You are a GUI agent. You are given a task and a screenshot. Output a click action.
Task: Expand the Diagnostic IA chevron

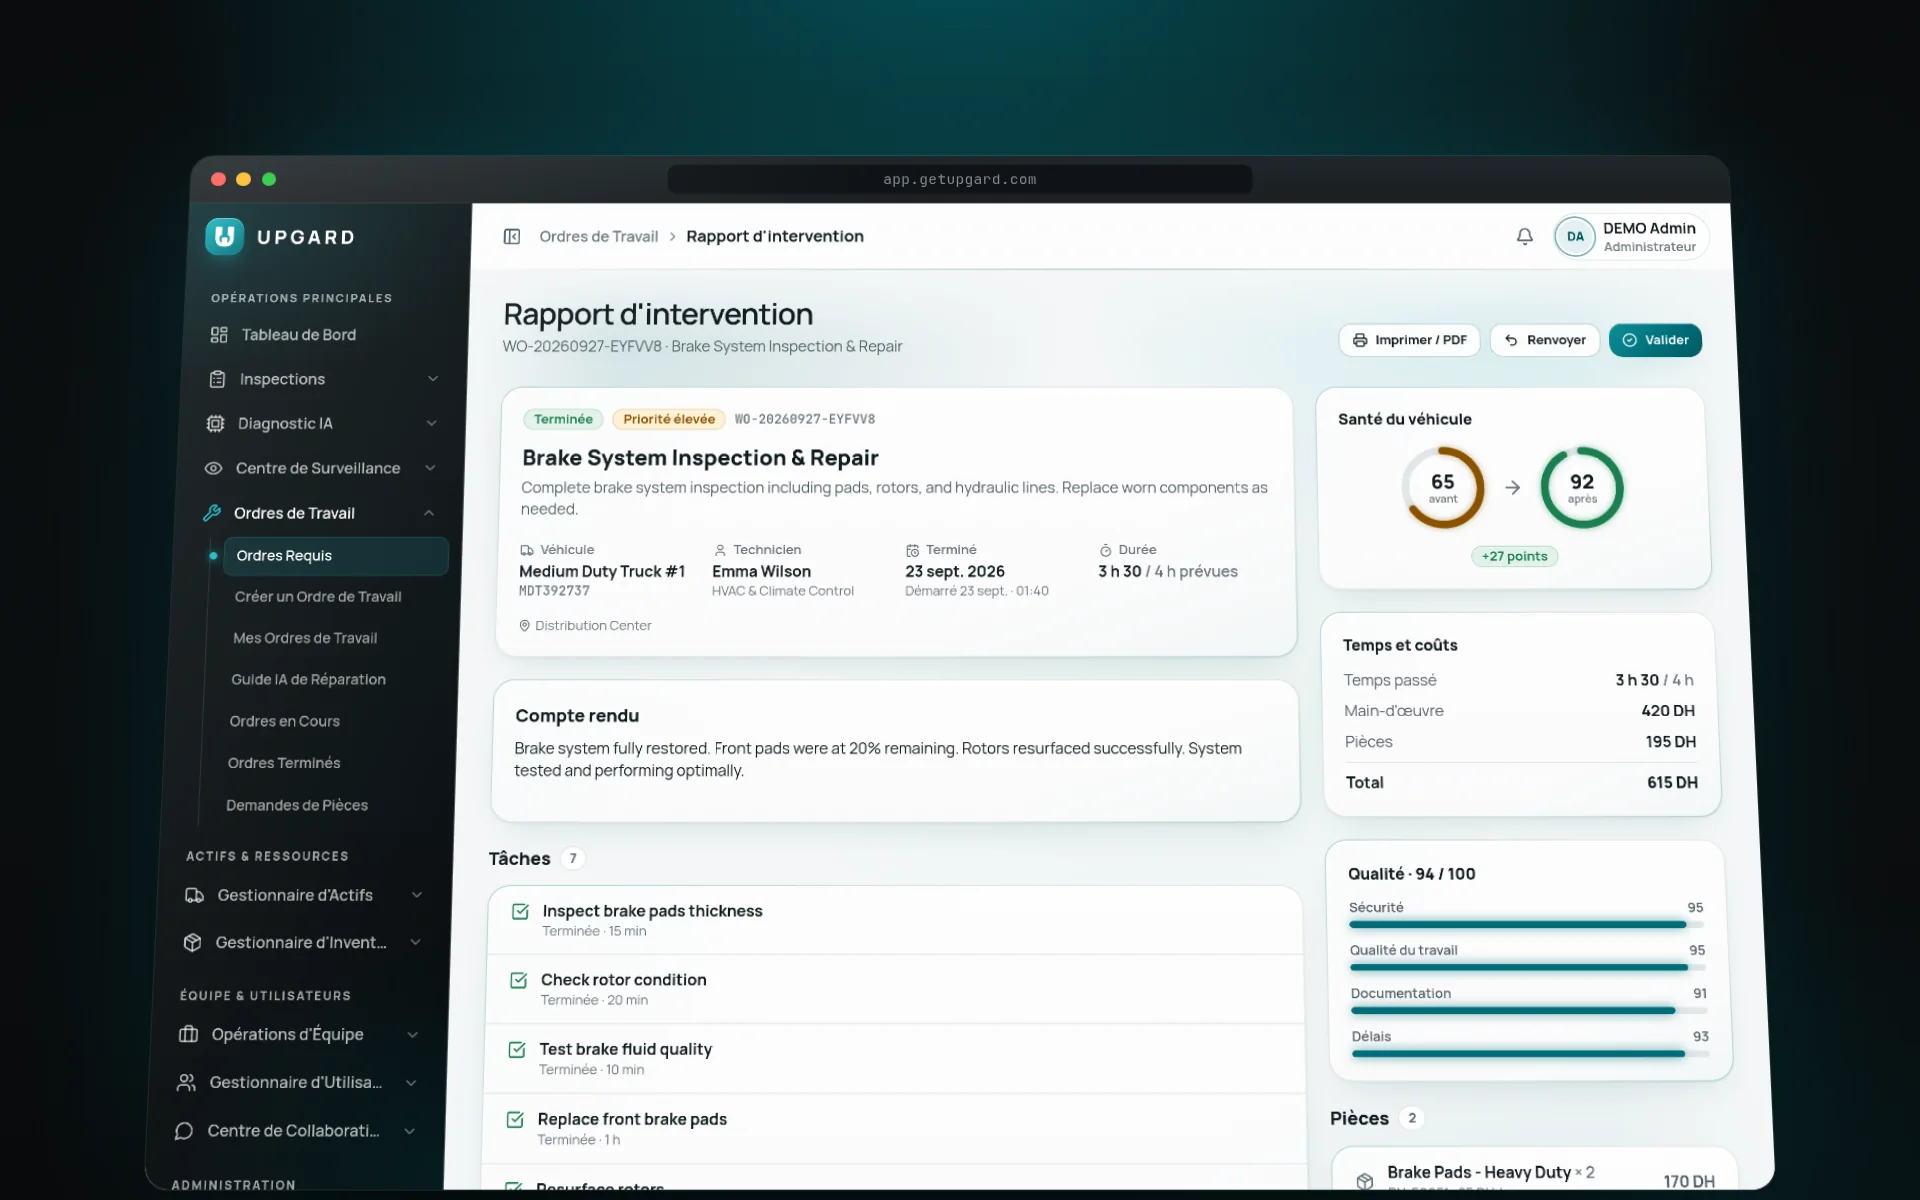tap(432, 423)
